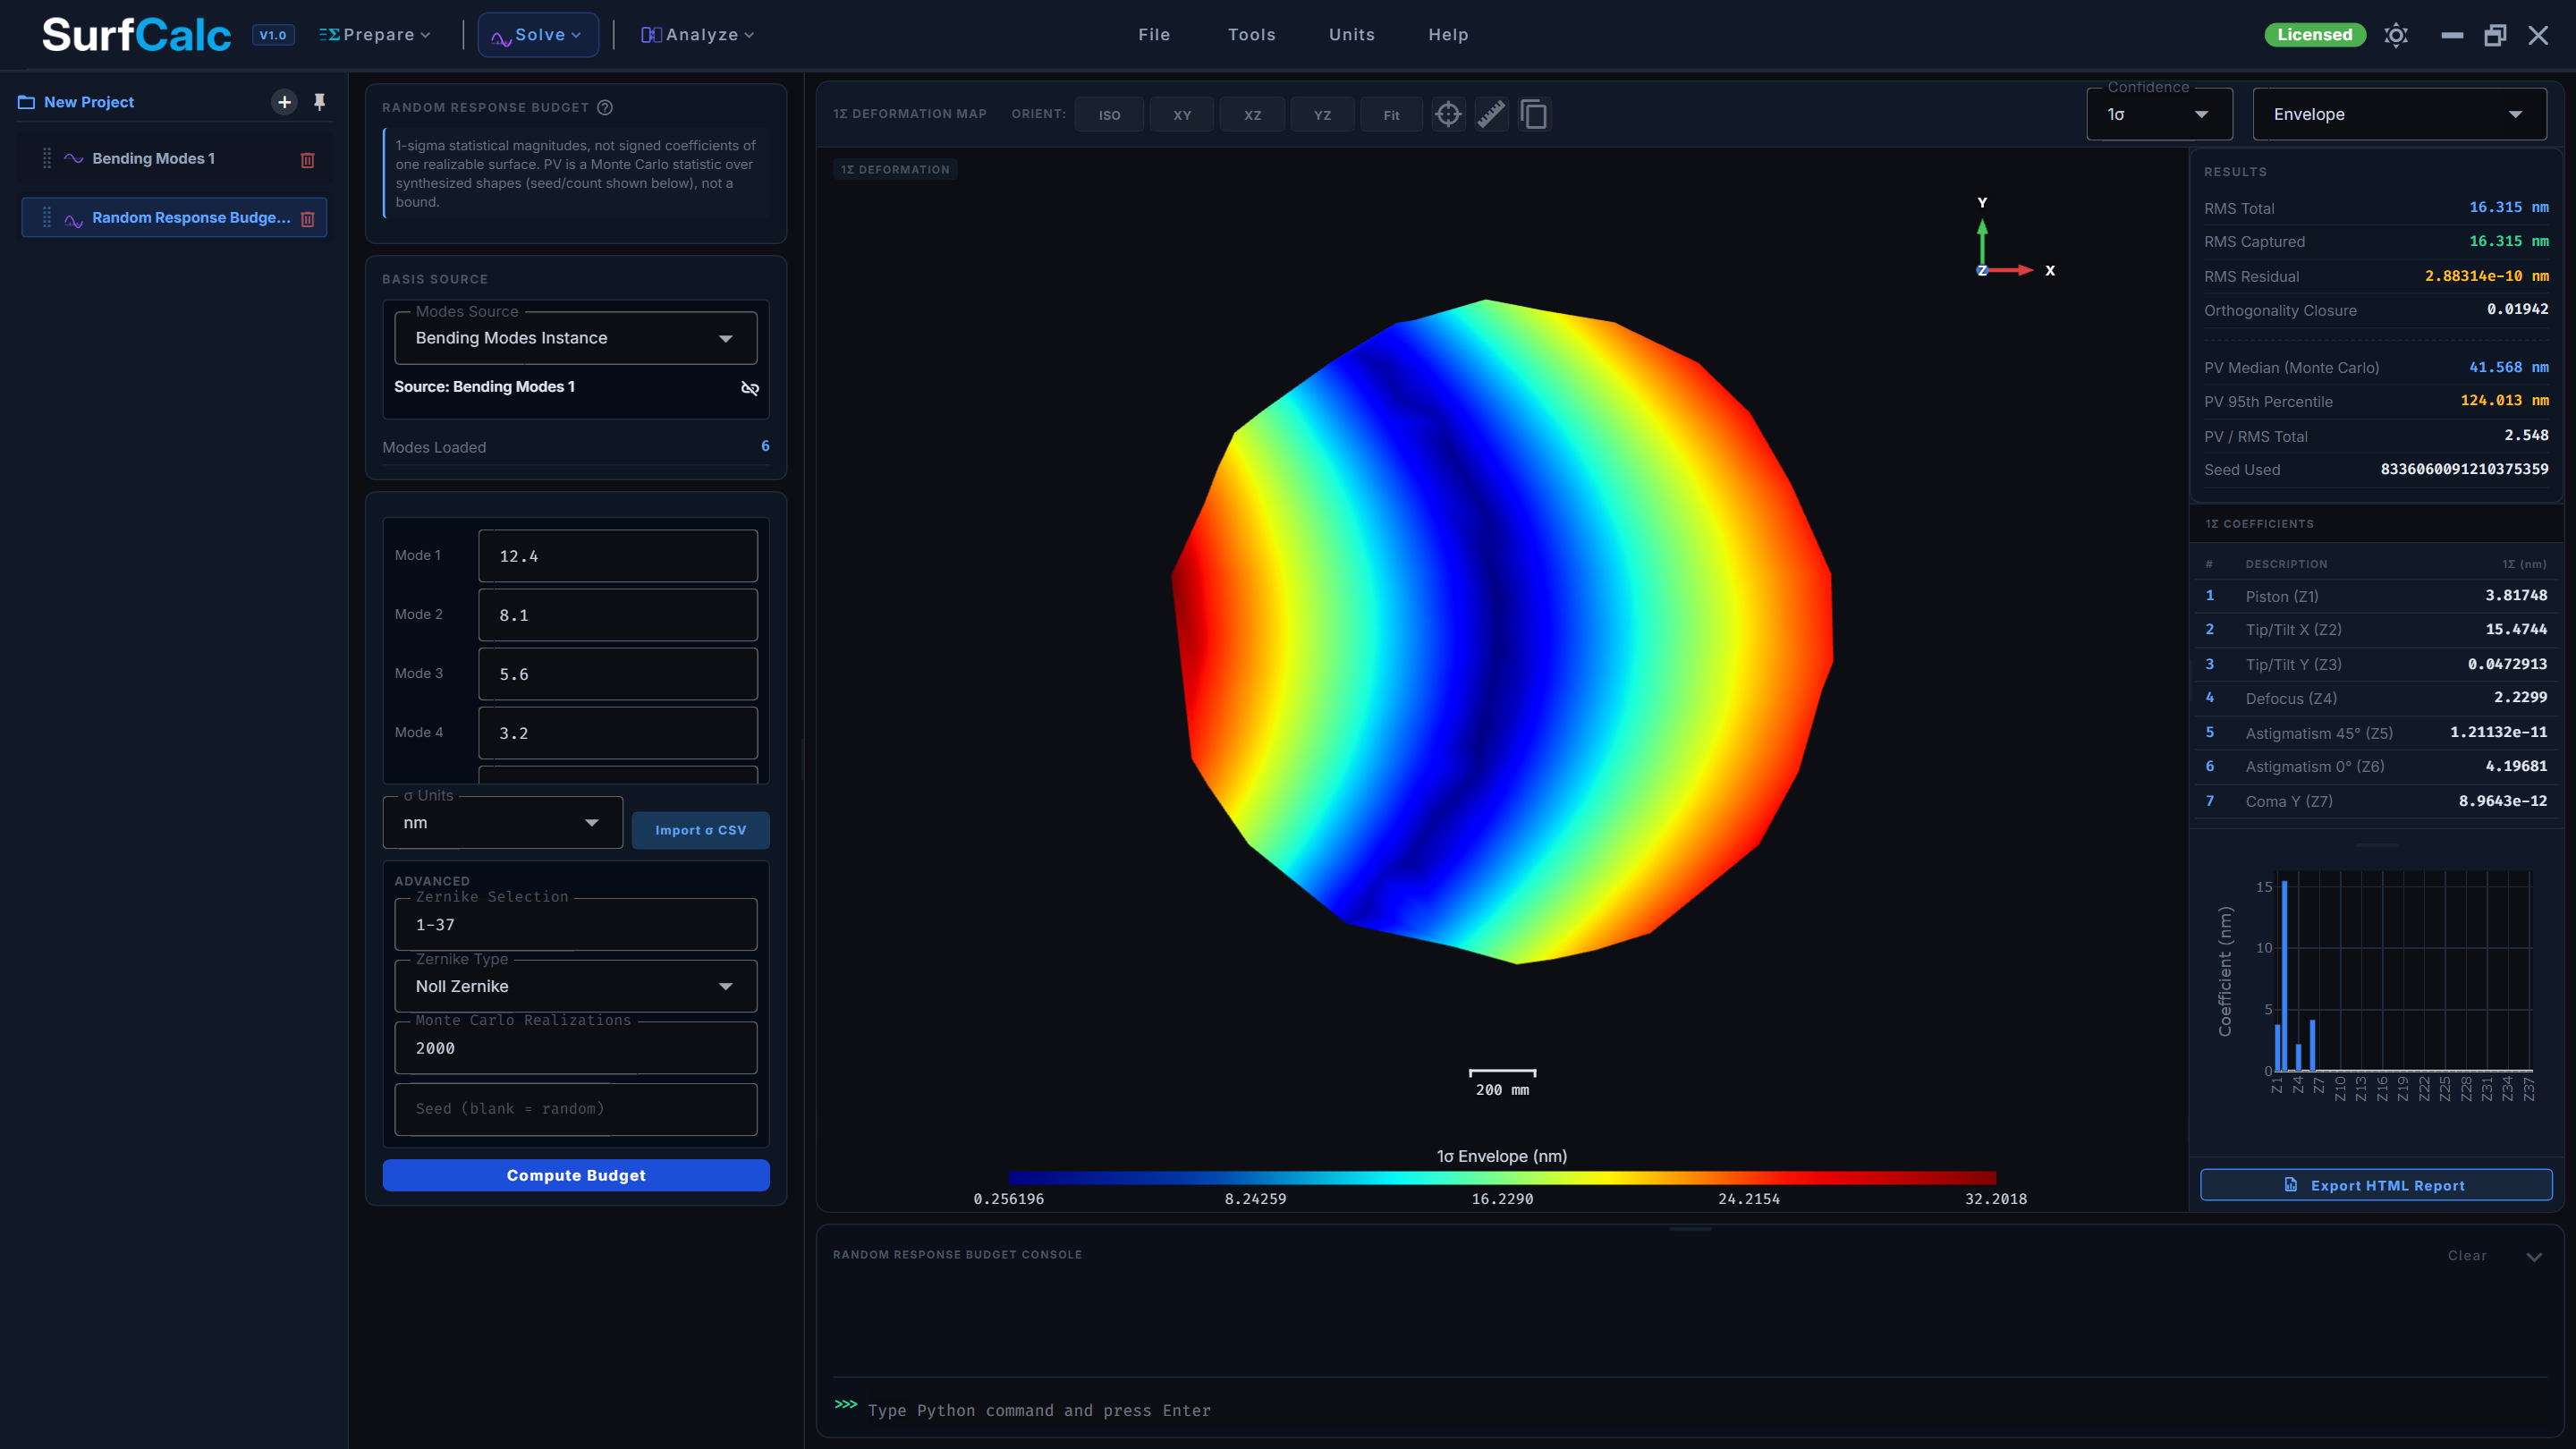Open the Zernike Type dropdown
Screen dimensions: 2576x1449
tap(576, 986)
